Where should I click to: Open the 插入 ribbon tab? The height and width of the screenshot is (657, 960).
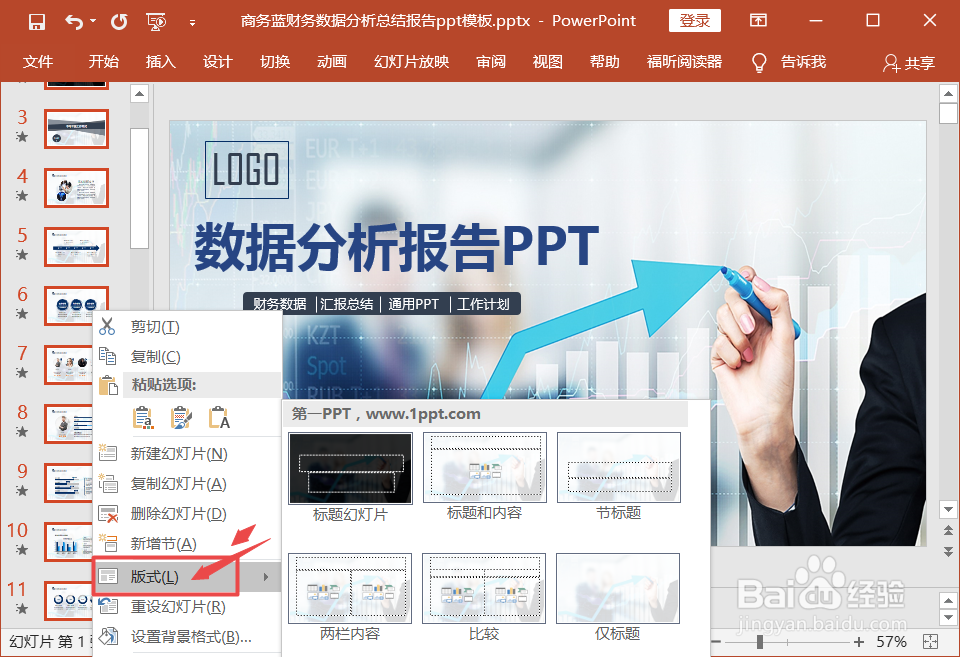pos(160,62)
